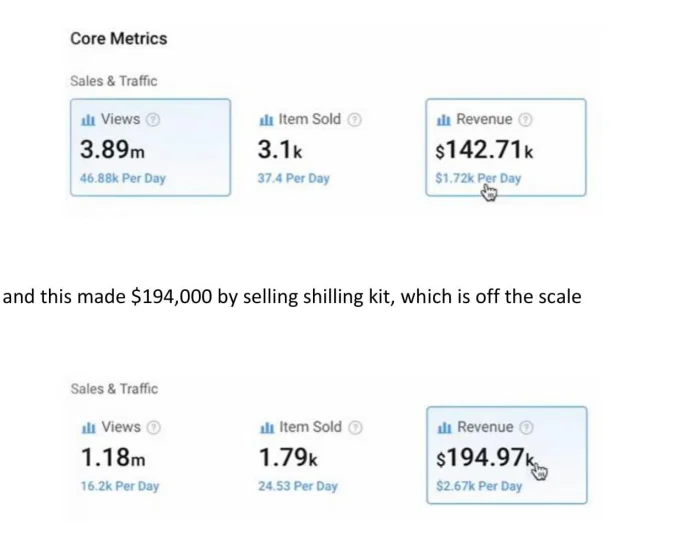Click the help icon beside bottom Item Sold
679x555 pixels.
coord(355,427)
